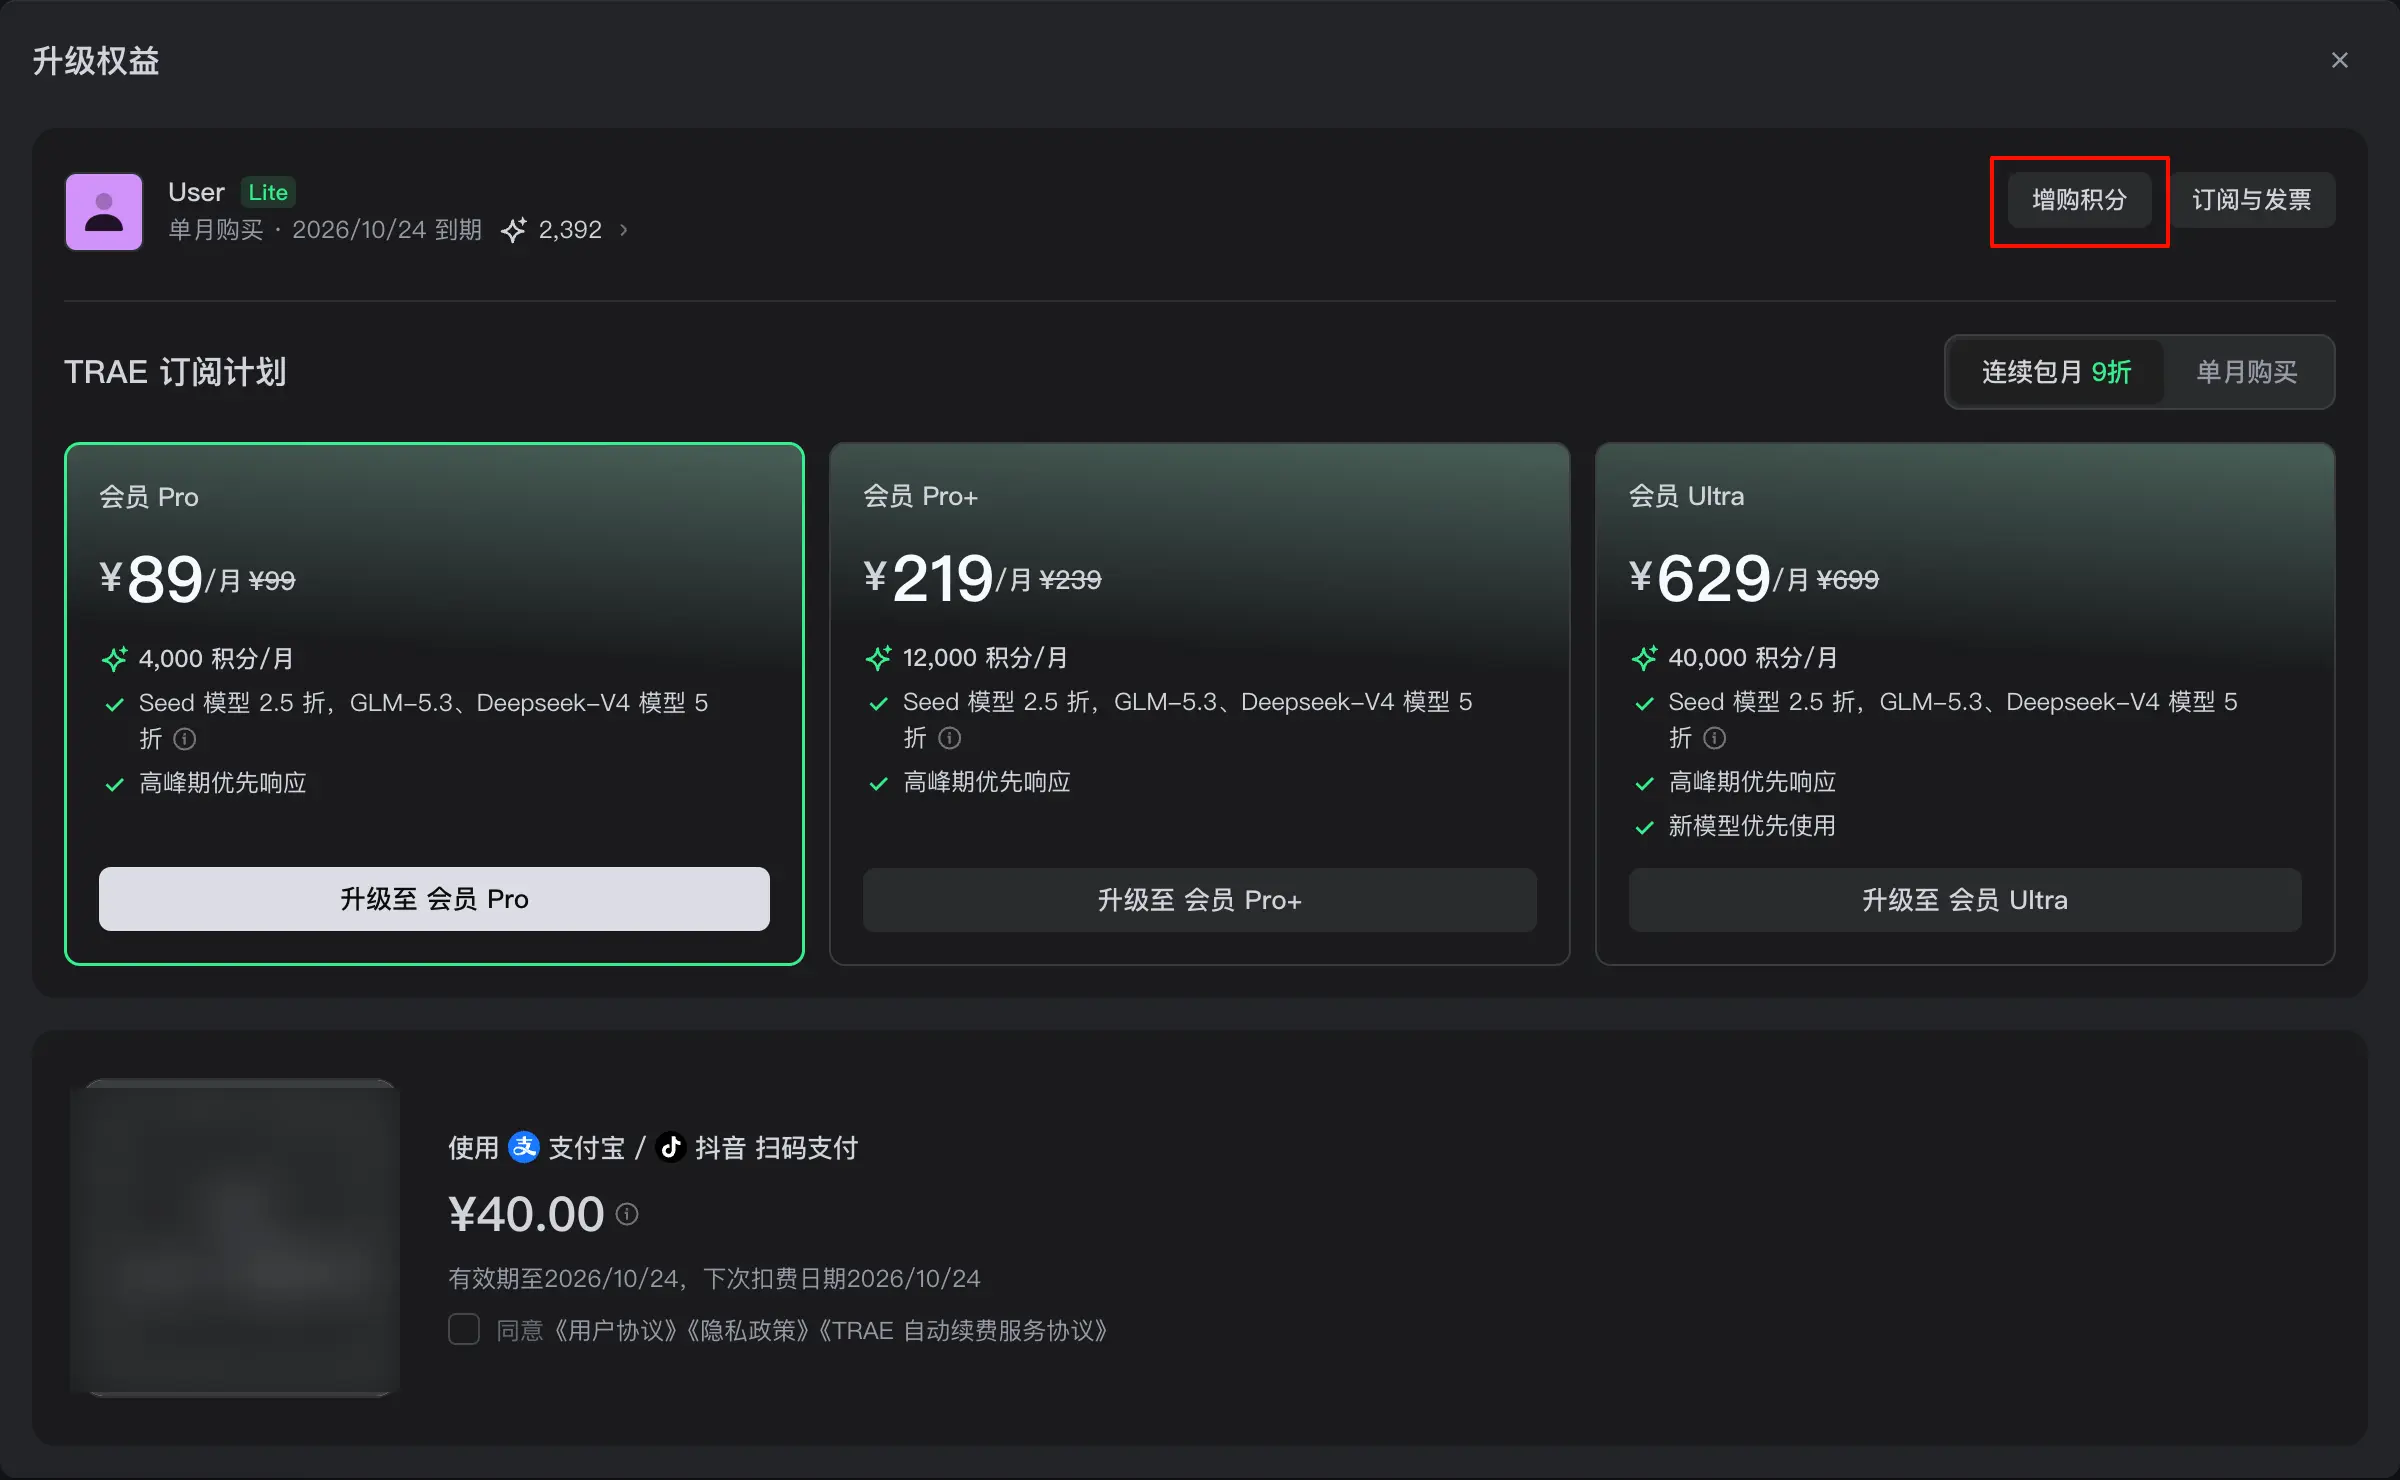Click the Douyin logo icon
Image resolution: width=2400 pixels, height=1480 pixels.
coord(671,1147)
